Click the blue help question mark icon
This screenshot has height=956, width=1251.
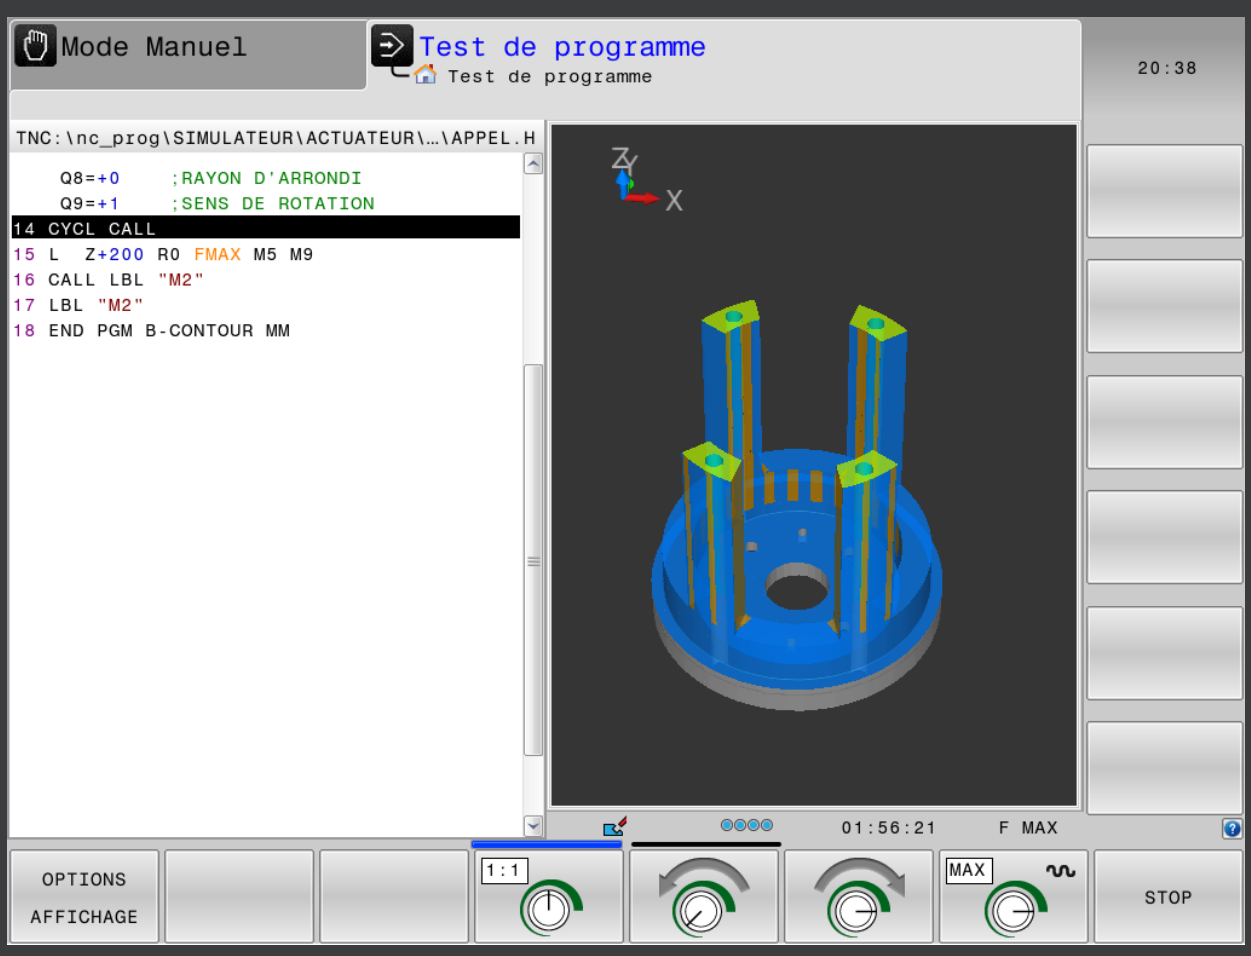(1232, 828)
